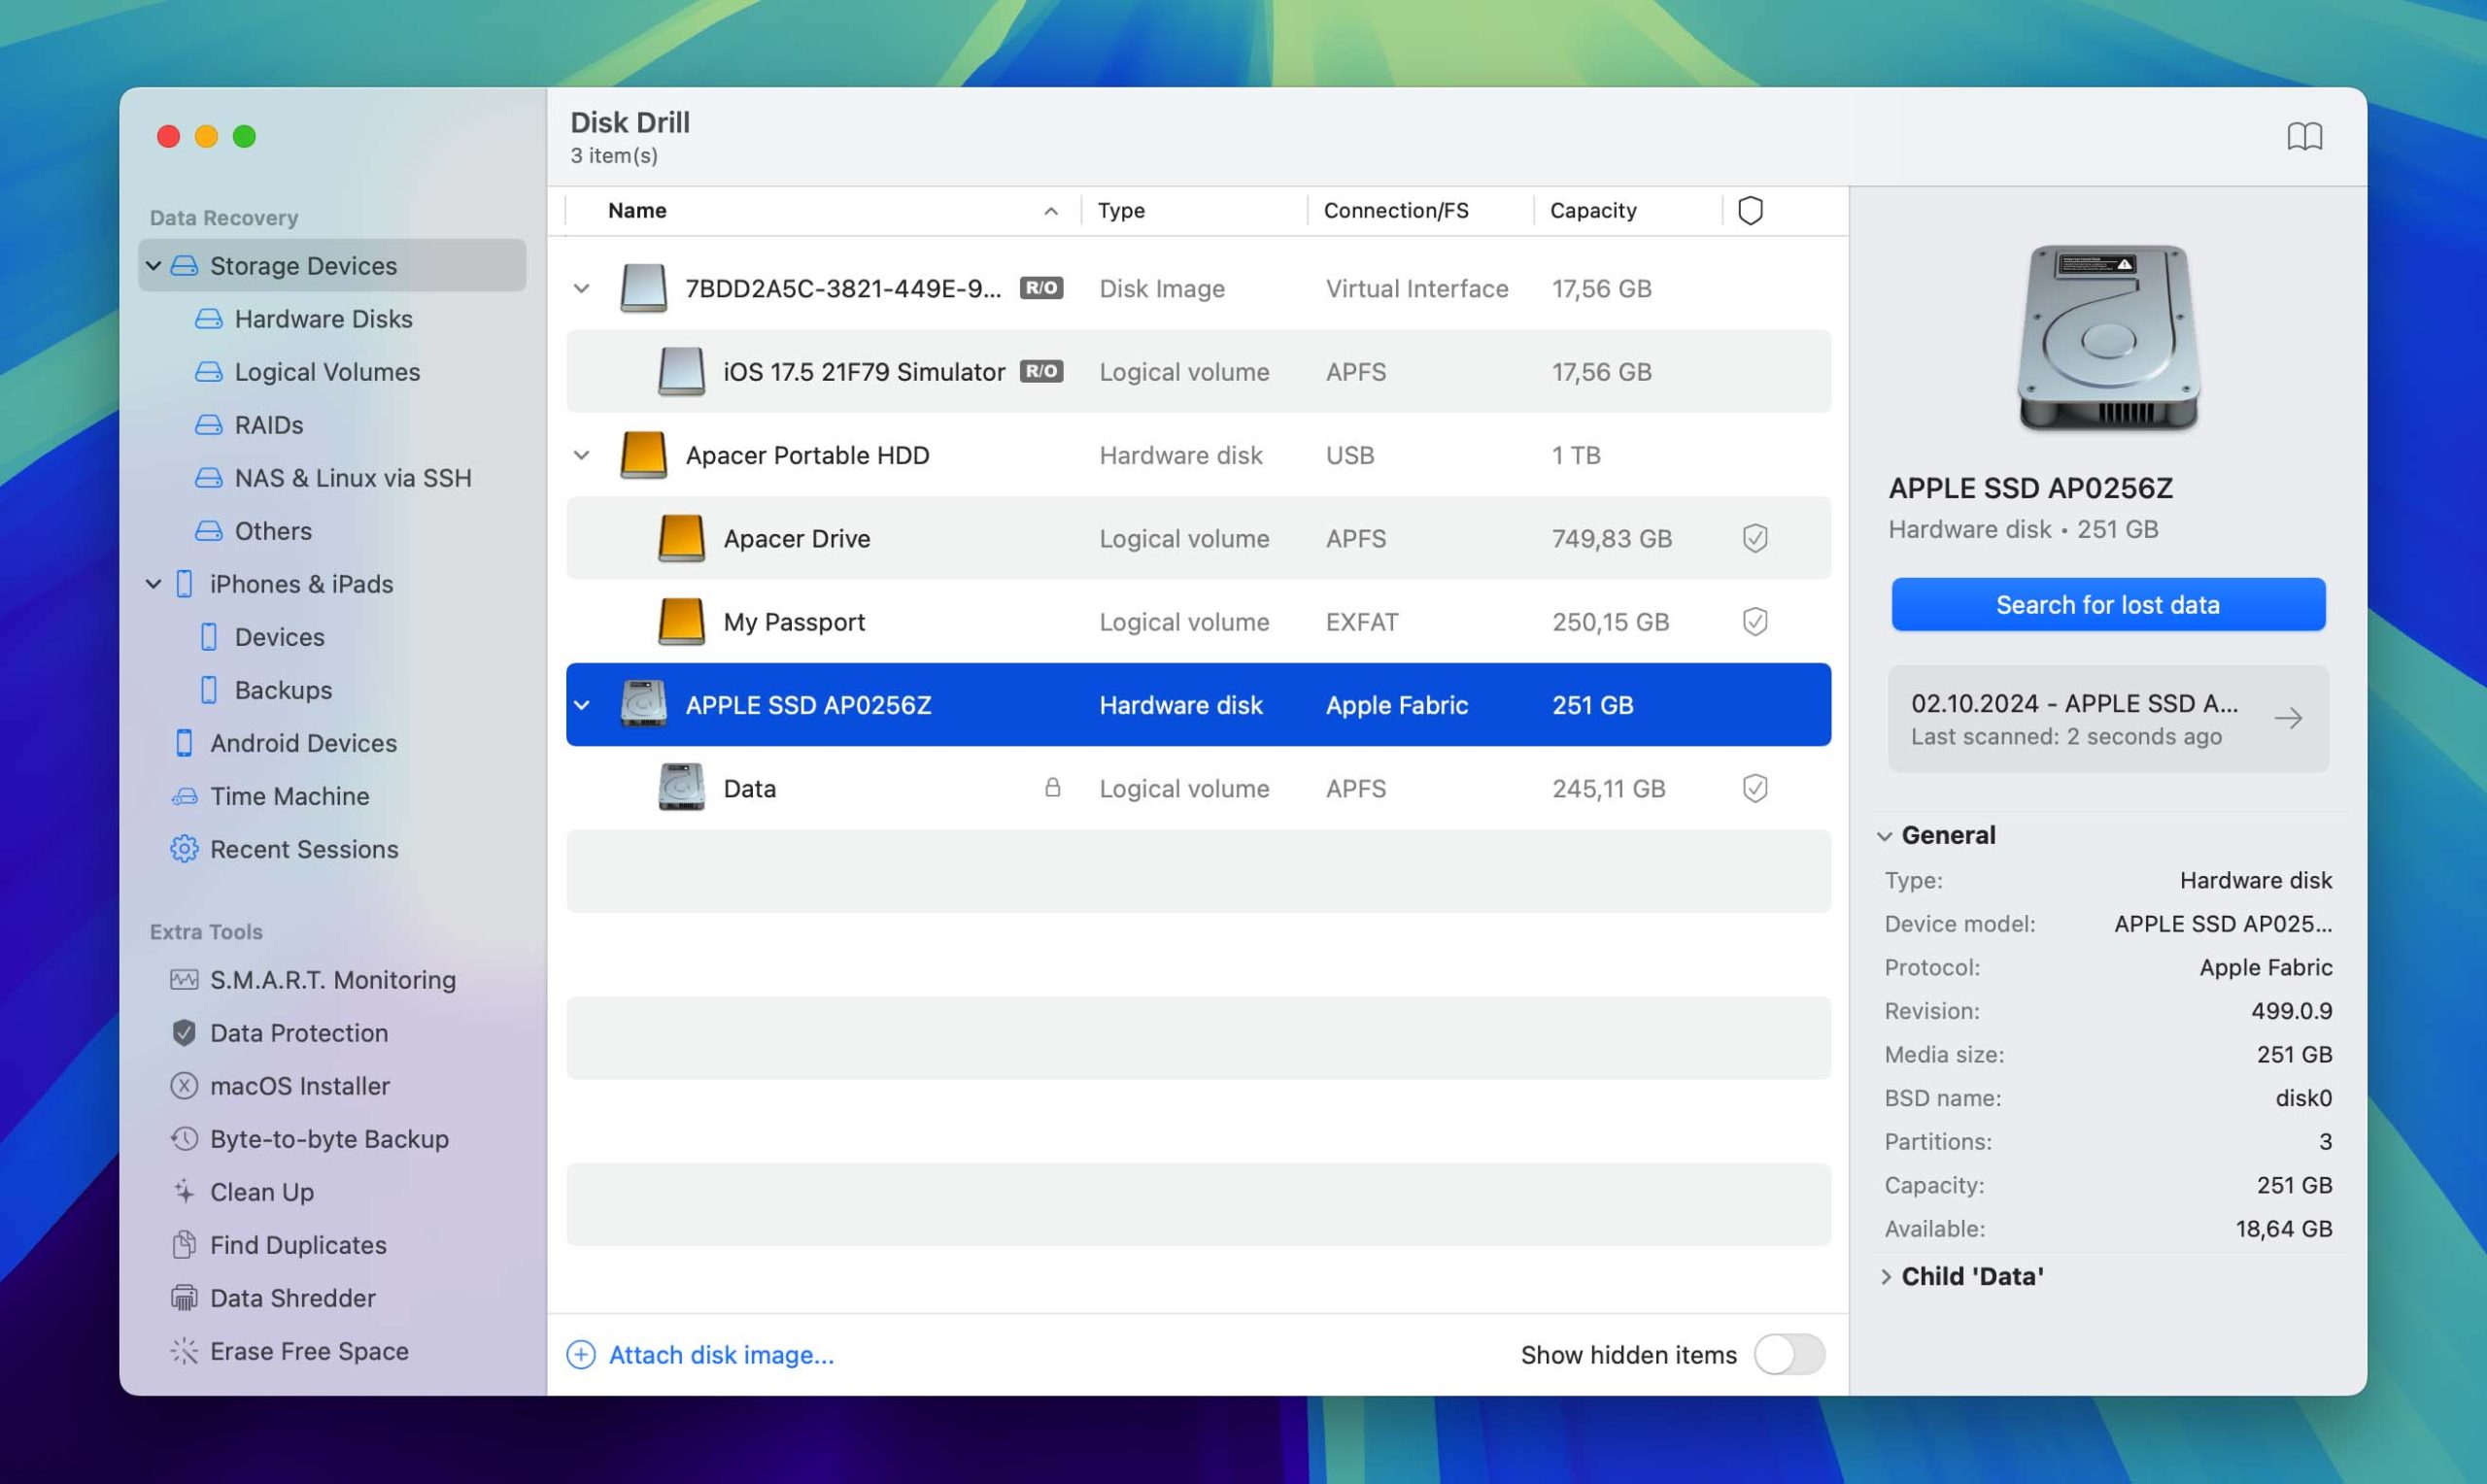
Task: Collapse the Apacer Portable HDD row
Action: click(581, 456)
